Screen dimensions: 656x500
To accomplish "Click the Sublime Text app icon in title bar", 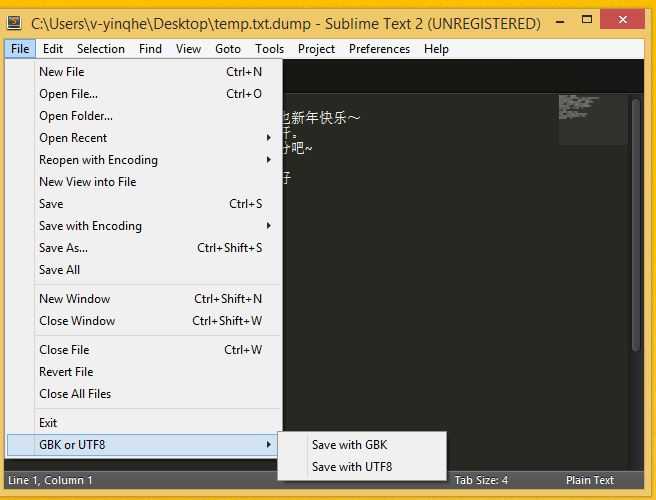I will click(x=14, y=23).
